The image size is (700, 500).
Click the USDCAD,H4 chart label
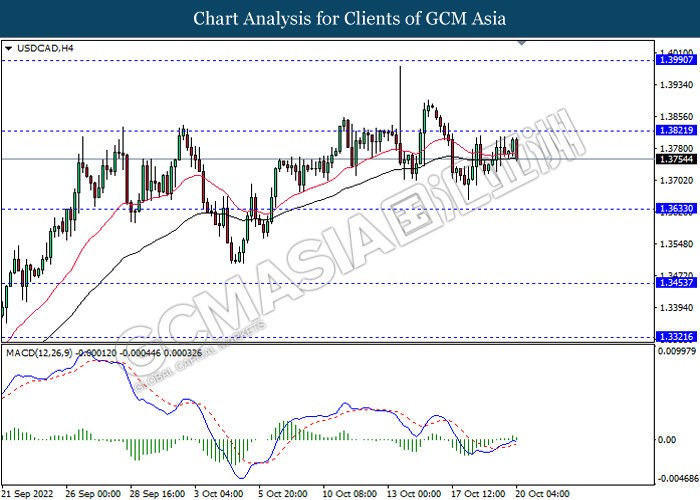tap(45, 48)
